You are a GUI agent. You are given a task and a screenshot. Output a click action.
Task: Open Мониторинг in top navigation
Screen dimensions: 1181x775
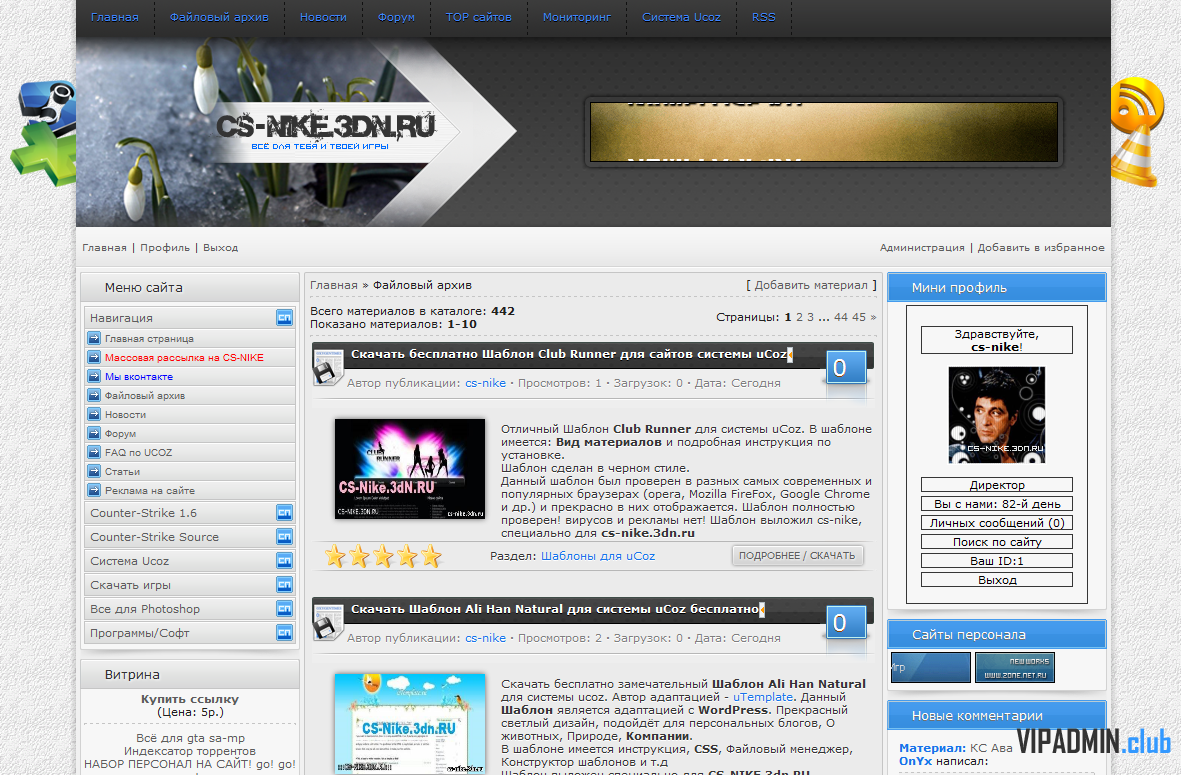(x=577, y=17)
